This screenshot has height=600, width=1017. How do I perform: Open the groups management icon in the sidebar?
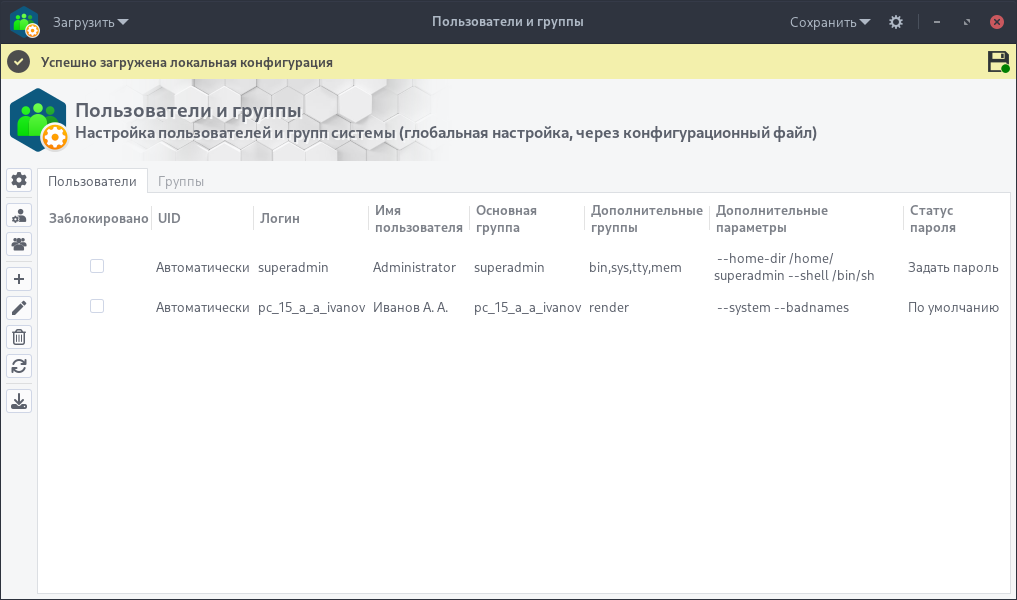18,243
